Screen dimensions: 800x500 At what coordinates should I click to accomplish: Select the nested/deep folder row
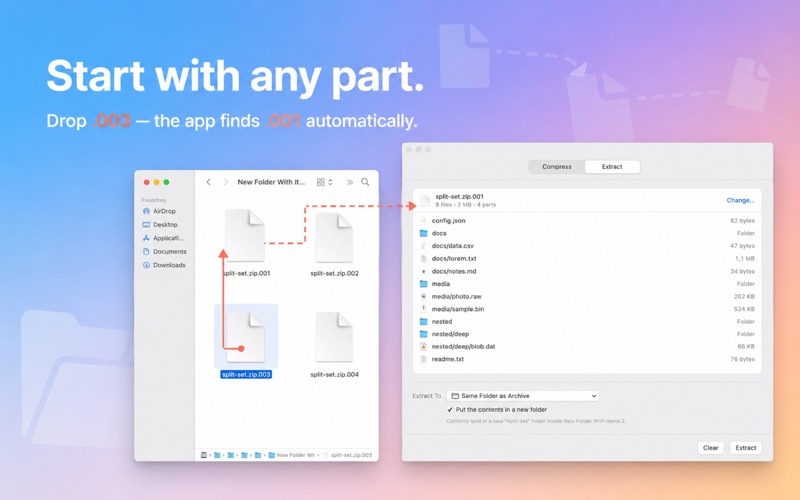point(587,334)
